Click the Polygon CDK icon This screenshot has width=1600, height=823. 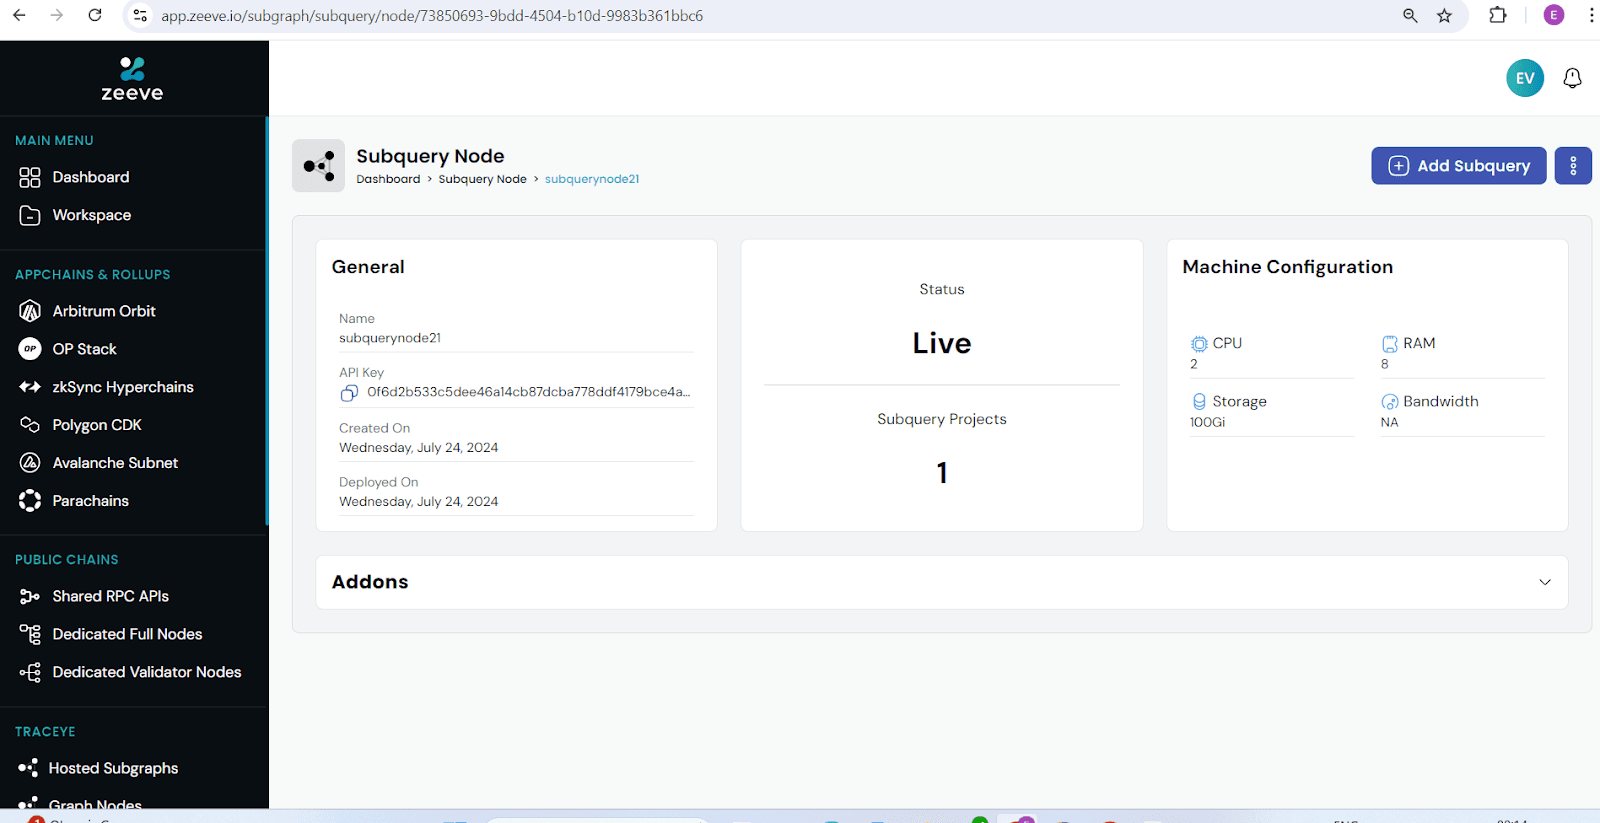tap(30, 425)
